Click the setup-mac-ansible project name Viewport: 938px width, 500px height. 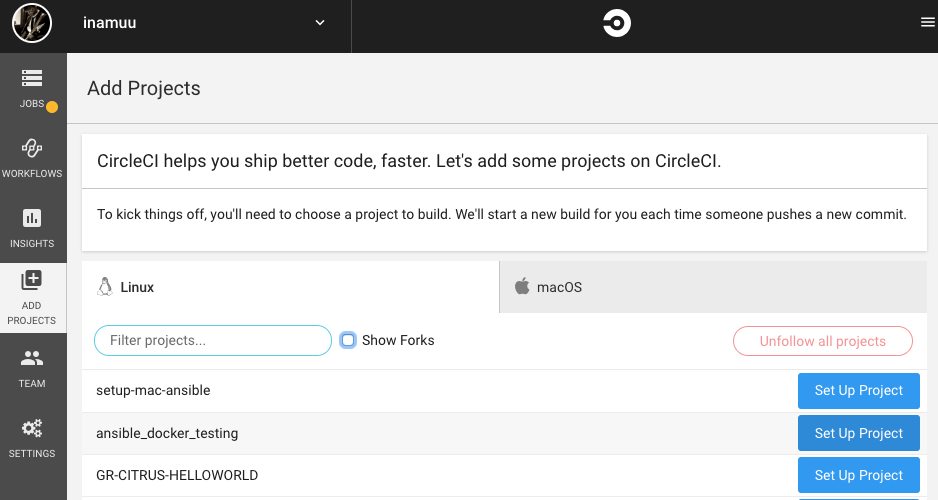click(x=153, y=390)
